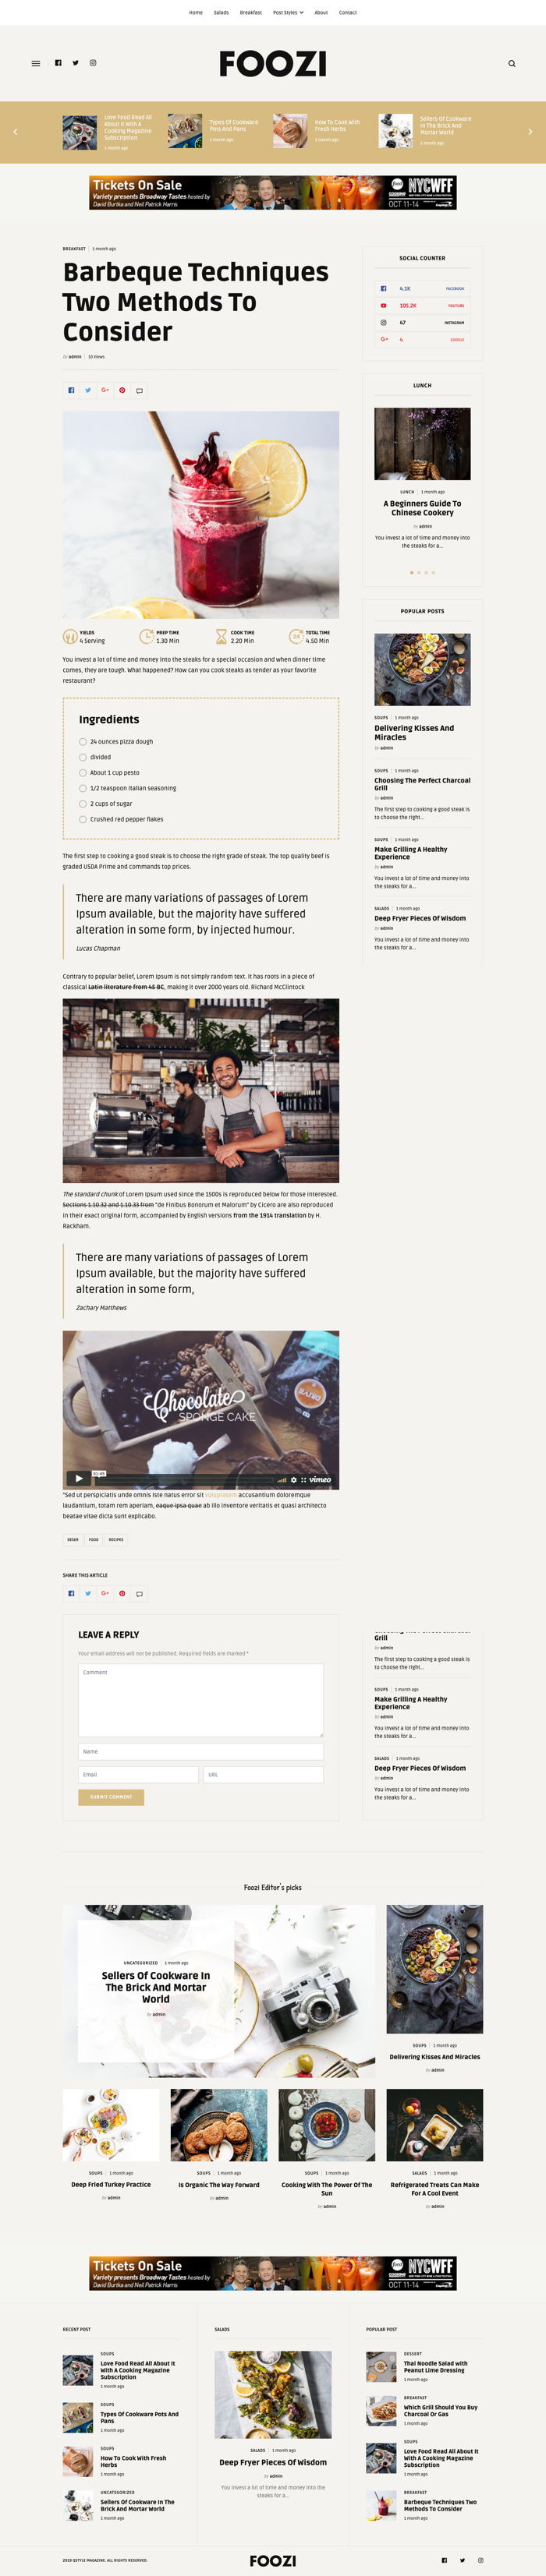Viewport: 546px width, 2576px height.
Task: Share via Pinterest icon above the article image
Action: point(122,390)
